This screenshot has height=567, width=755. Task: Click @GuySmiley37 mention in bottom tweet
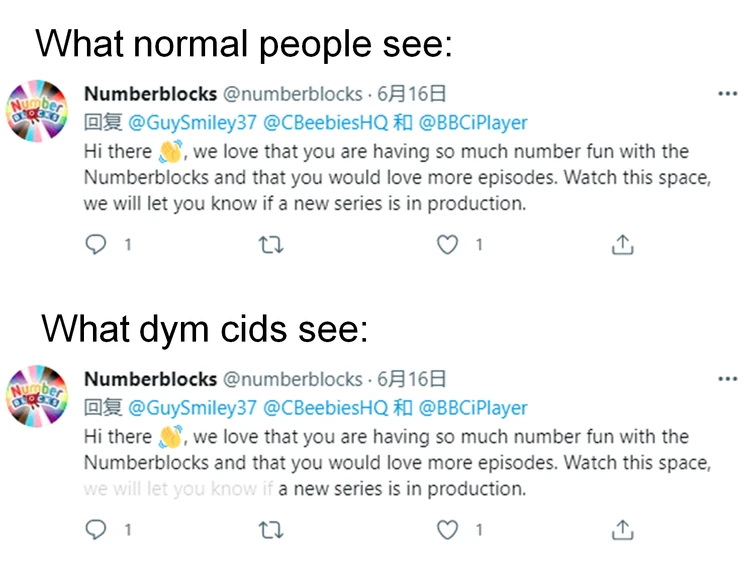coord(191,408)
